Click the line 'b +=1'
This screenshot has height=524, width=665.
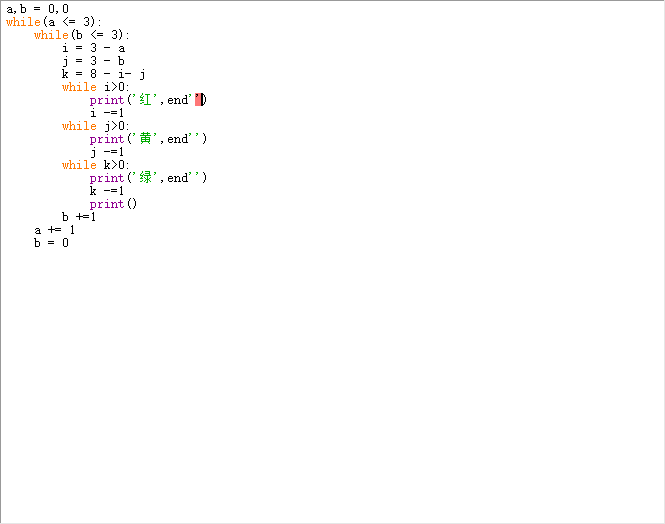pyautogui.click(x=79, y=217)
